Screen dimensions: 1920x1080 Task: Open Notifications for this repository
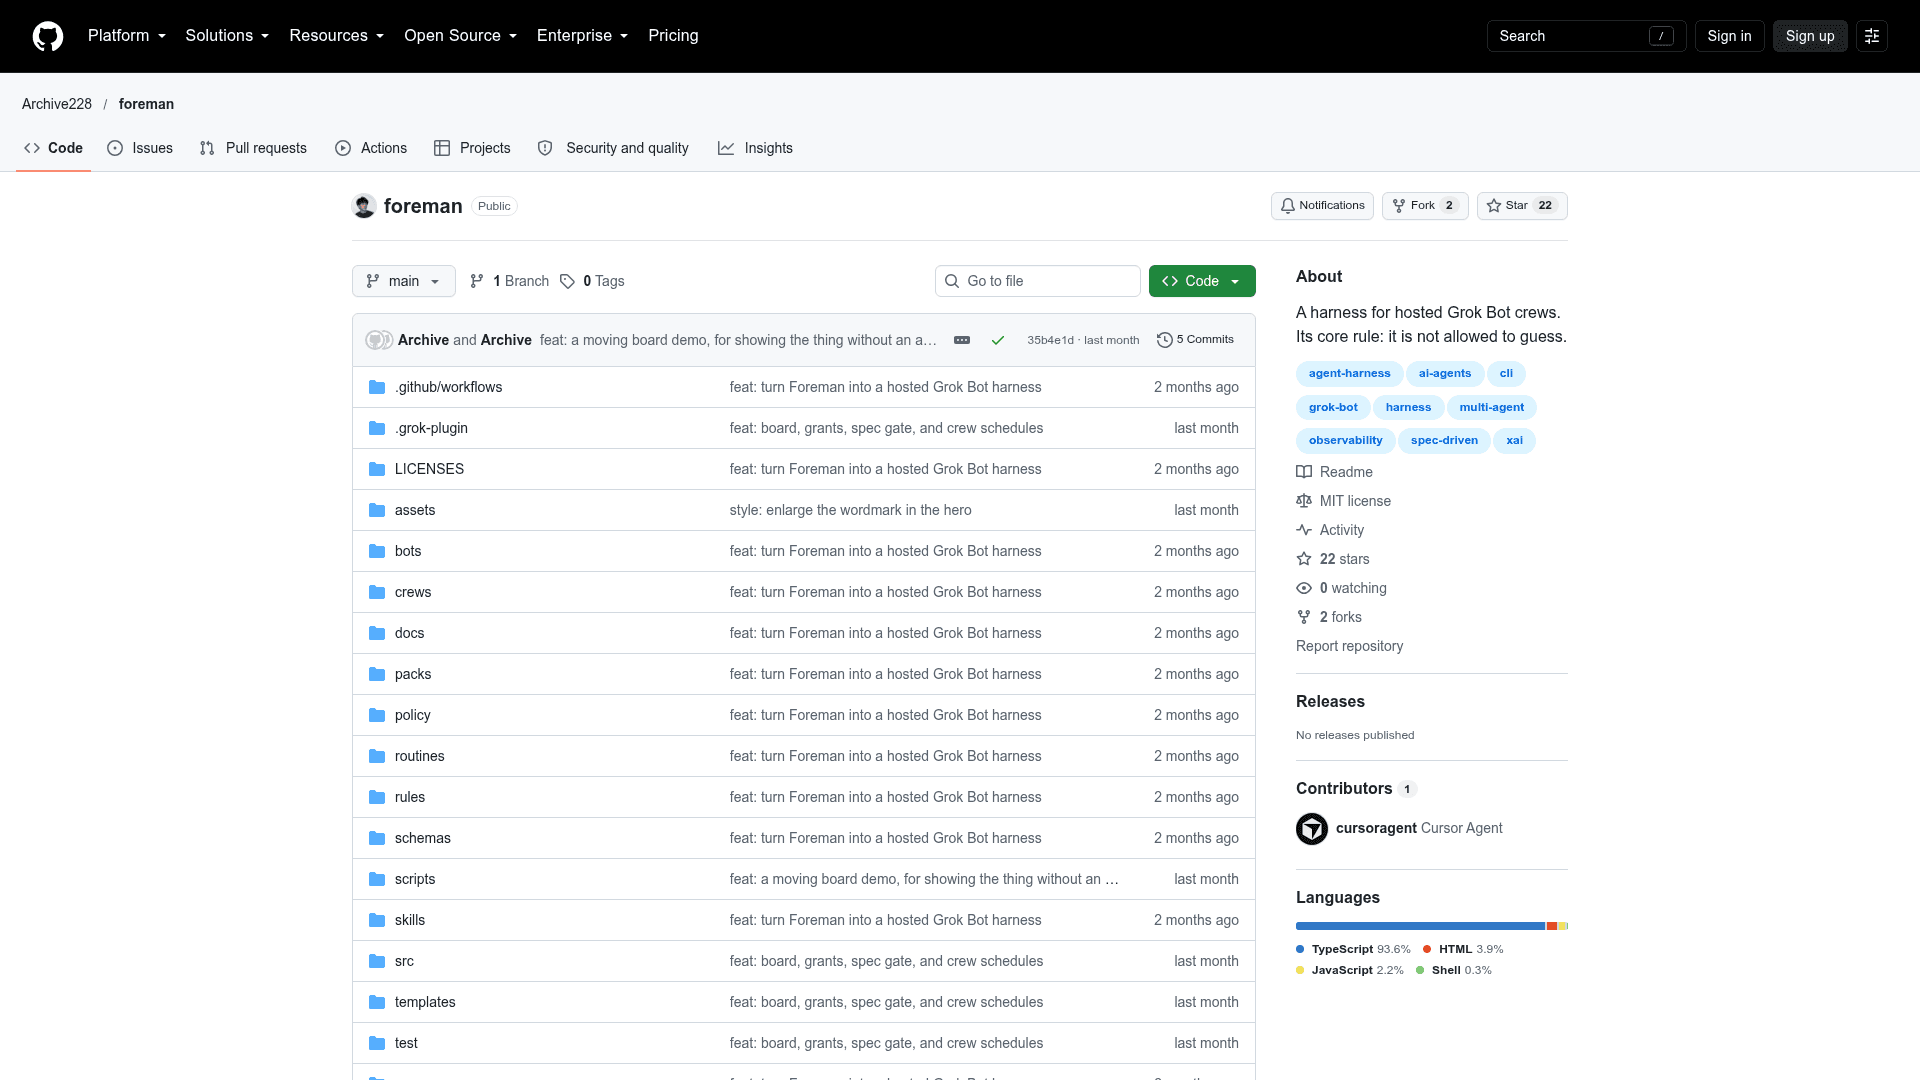pos(1322,206)
